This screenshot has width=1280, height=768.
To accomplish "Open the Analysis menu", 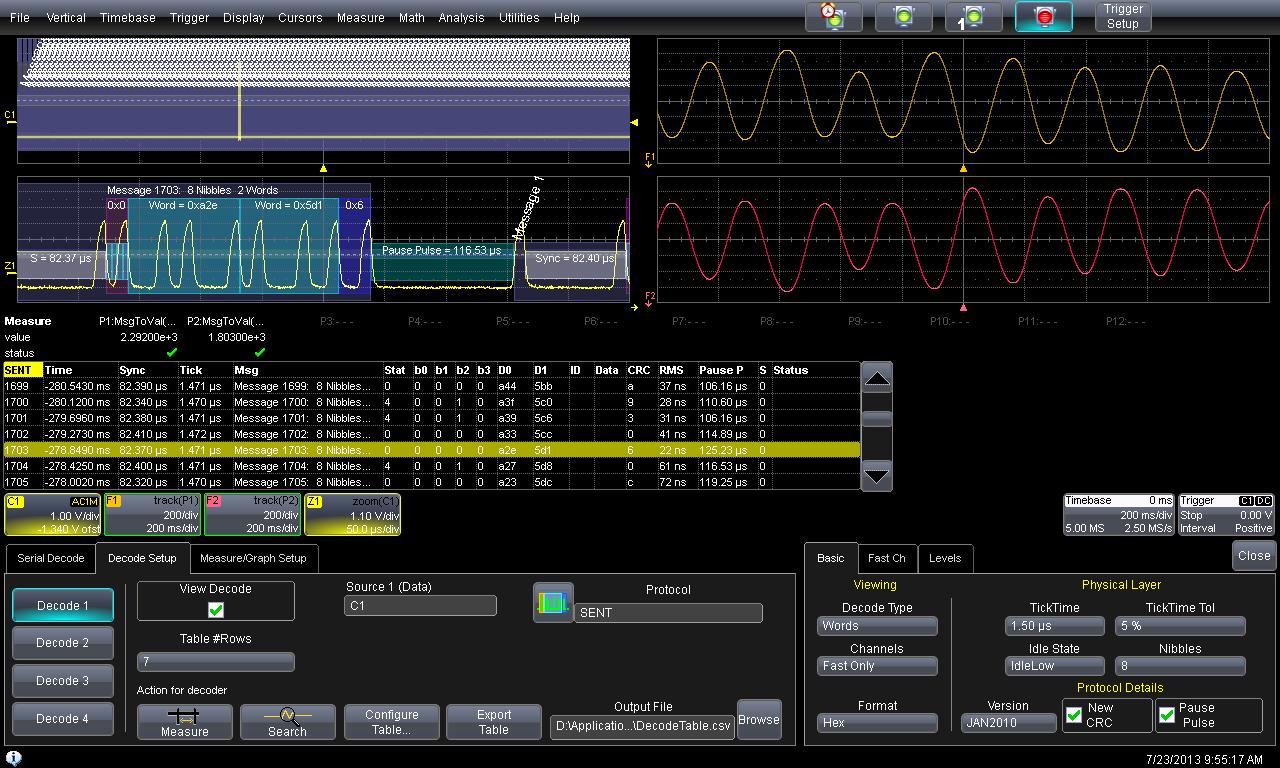I will (x=461, y=18).
